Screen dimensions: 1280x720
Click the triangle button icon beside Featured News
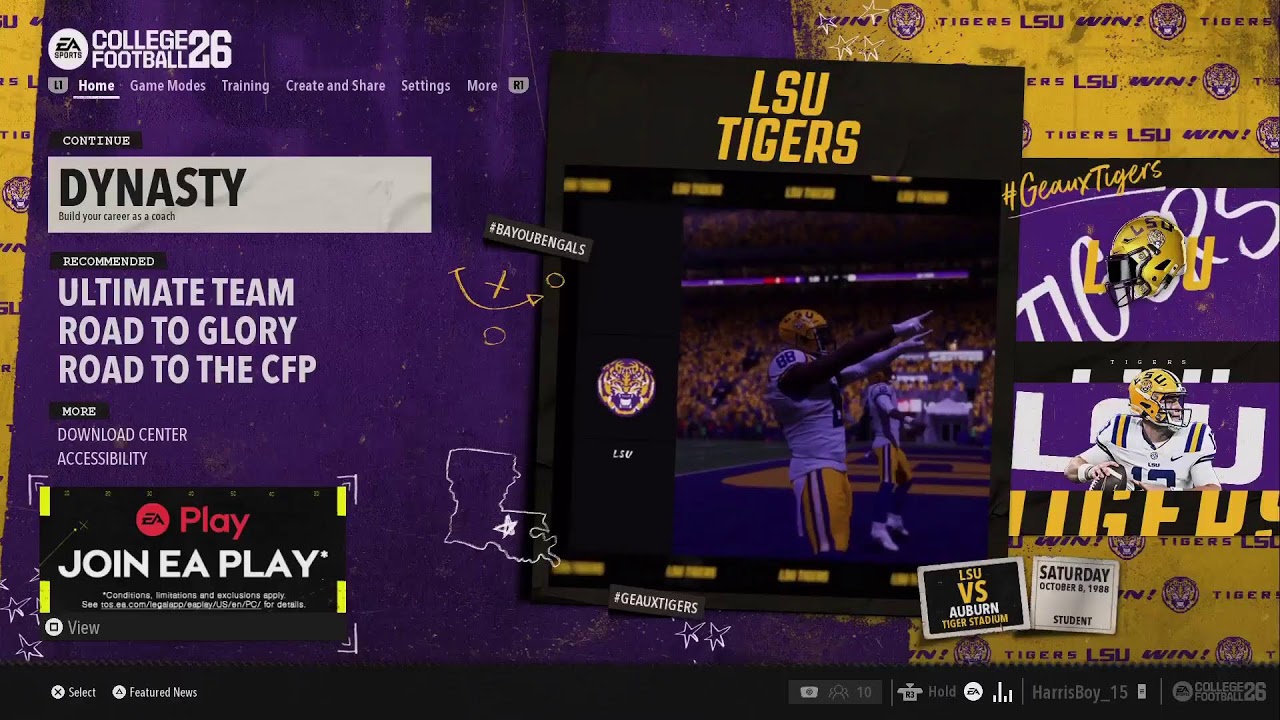119,692
